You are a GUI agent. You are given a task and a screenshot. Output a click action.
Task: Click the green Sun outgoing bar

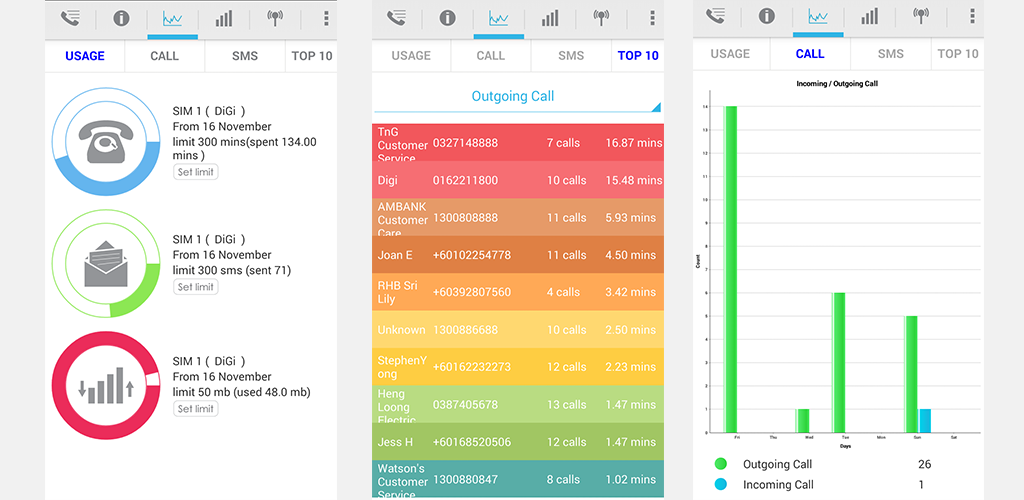coord(912,374)
